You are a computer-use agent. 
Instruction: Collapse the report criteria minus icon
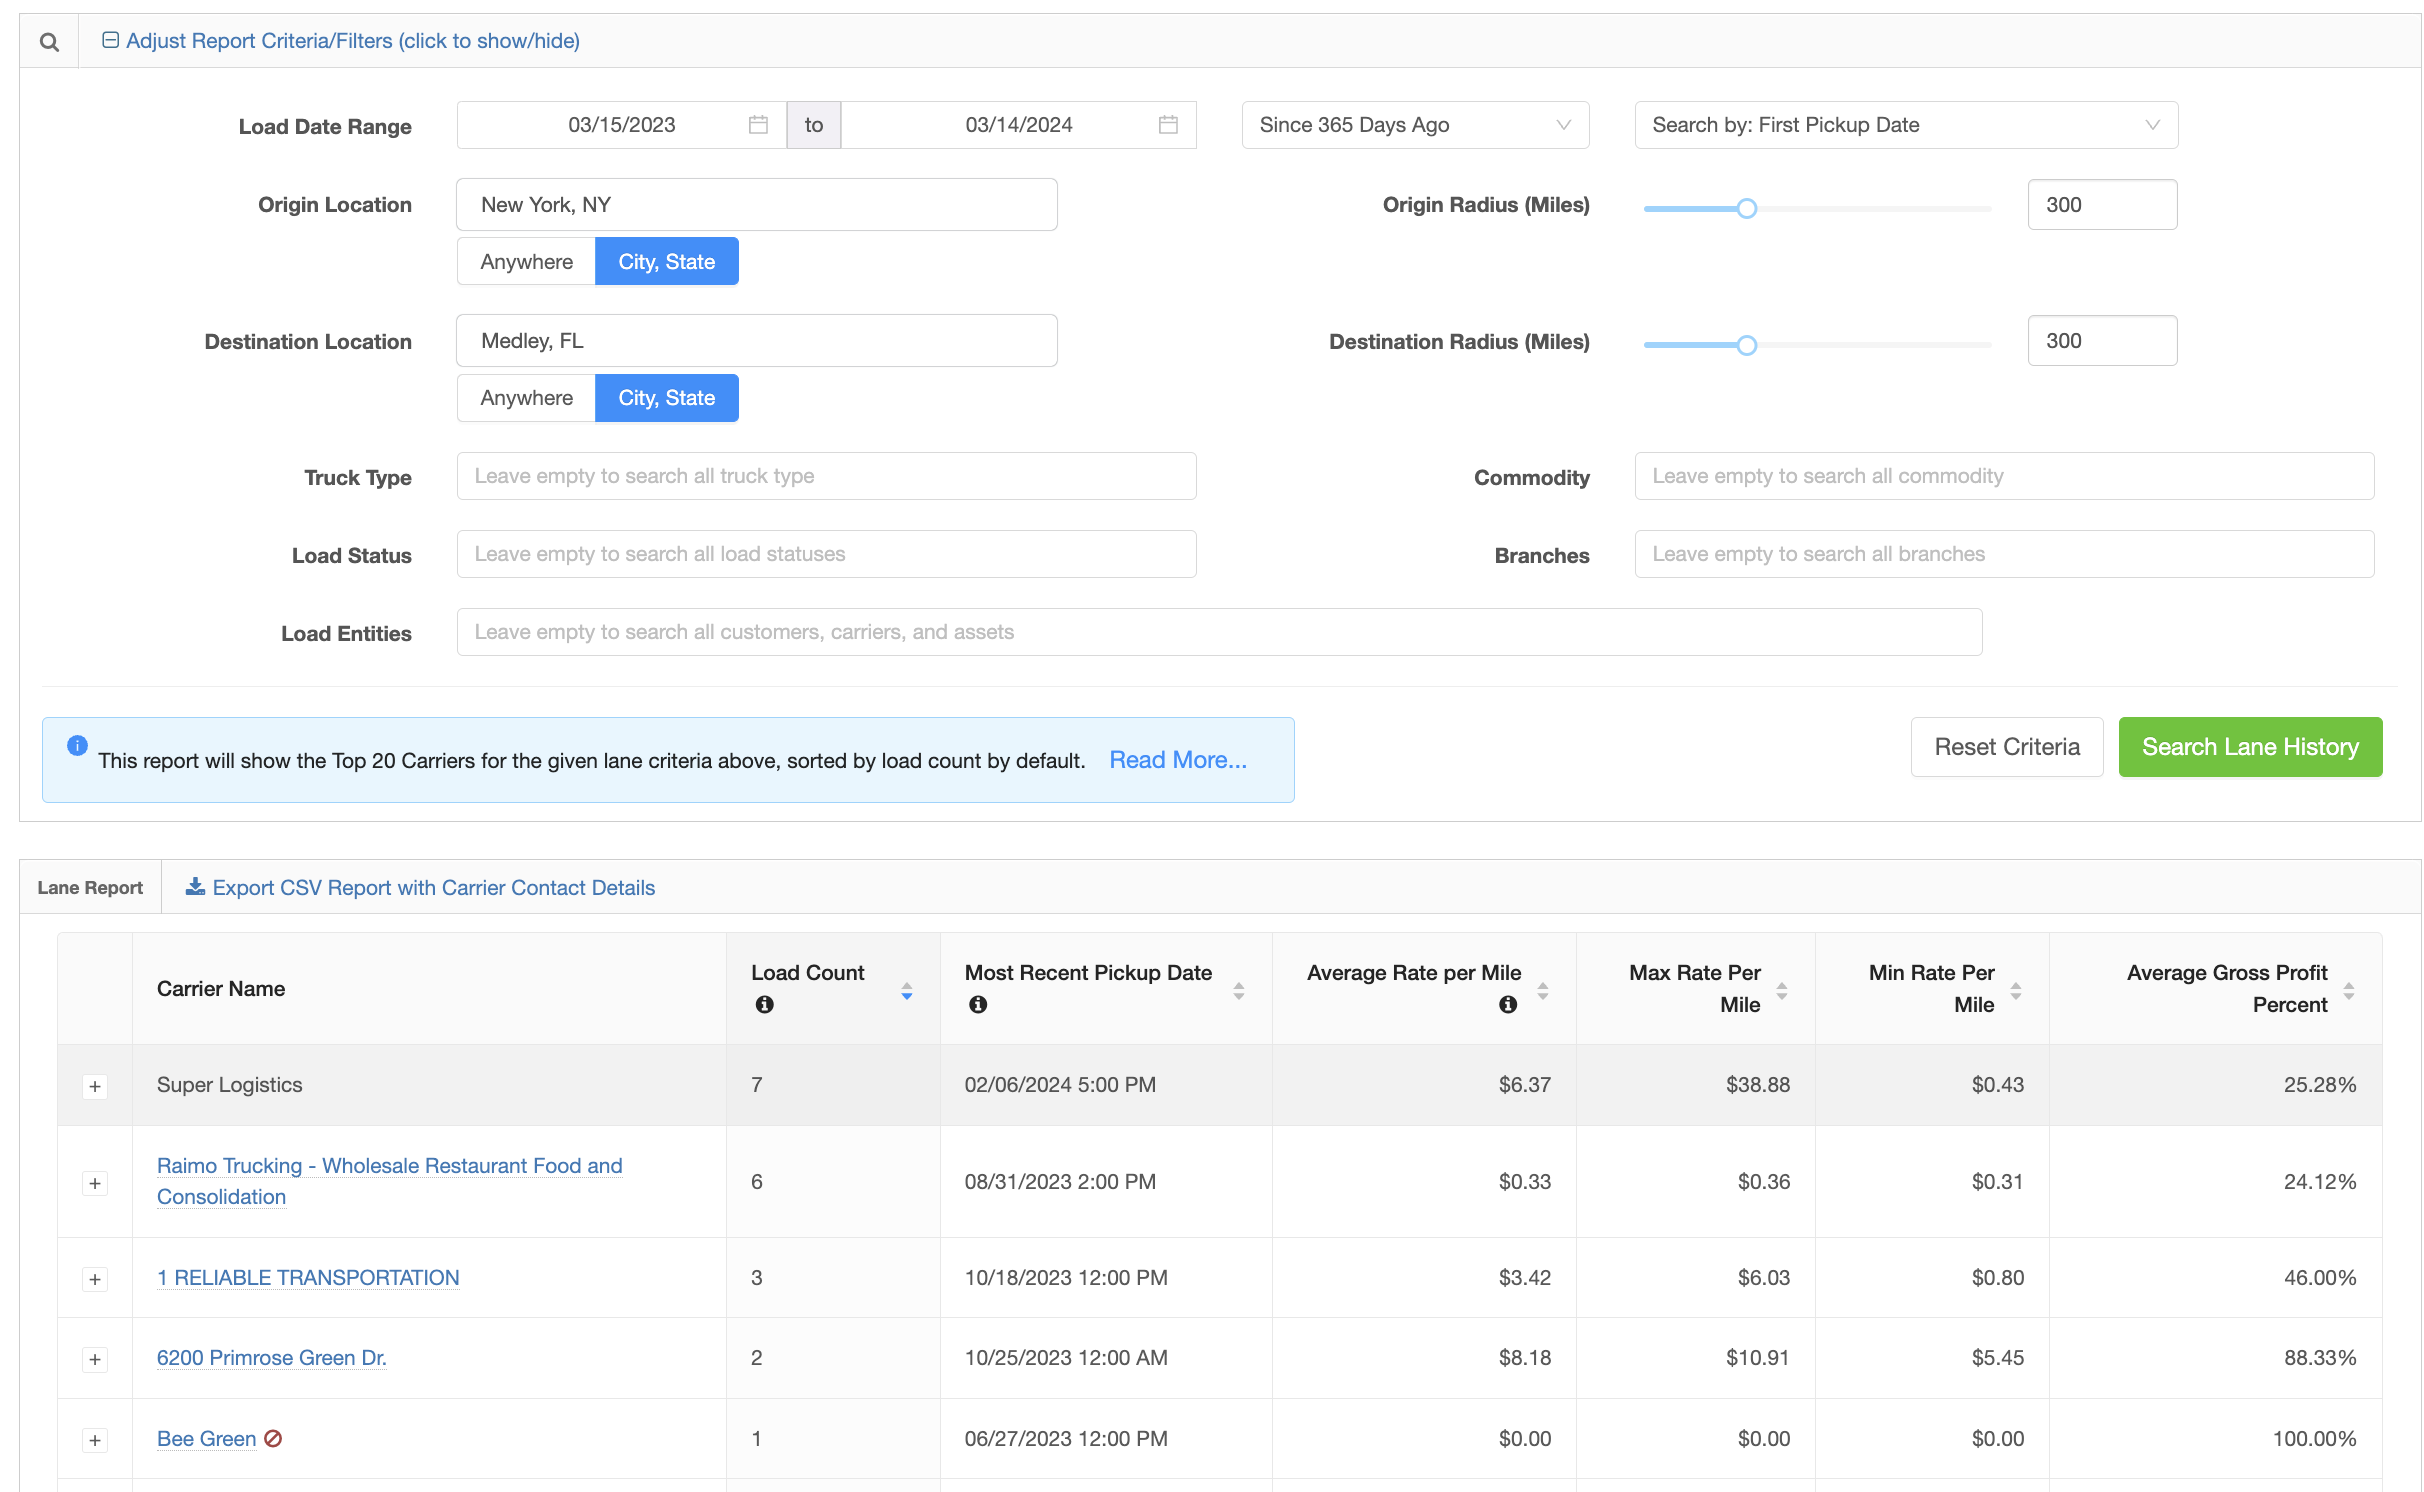tap(111, 40)
